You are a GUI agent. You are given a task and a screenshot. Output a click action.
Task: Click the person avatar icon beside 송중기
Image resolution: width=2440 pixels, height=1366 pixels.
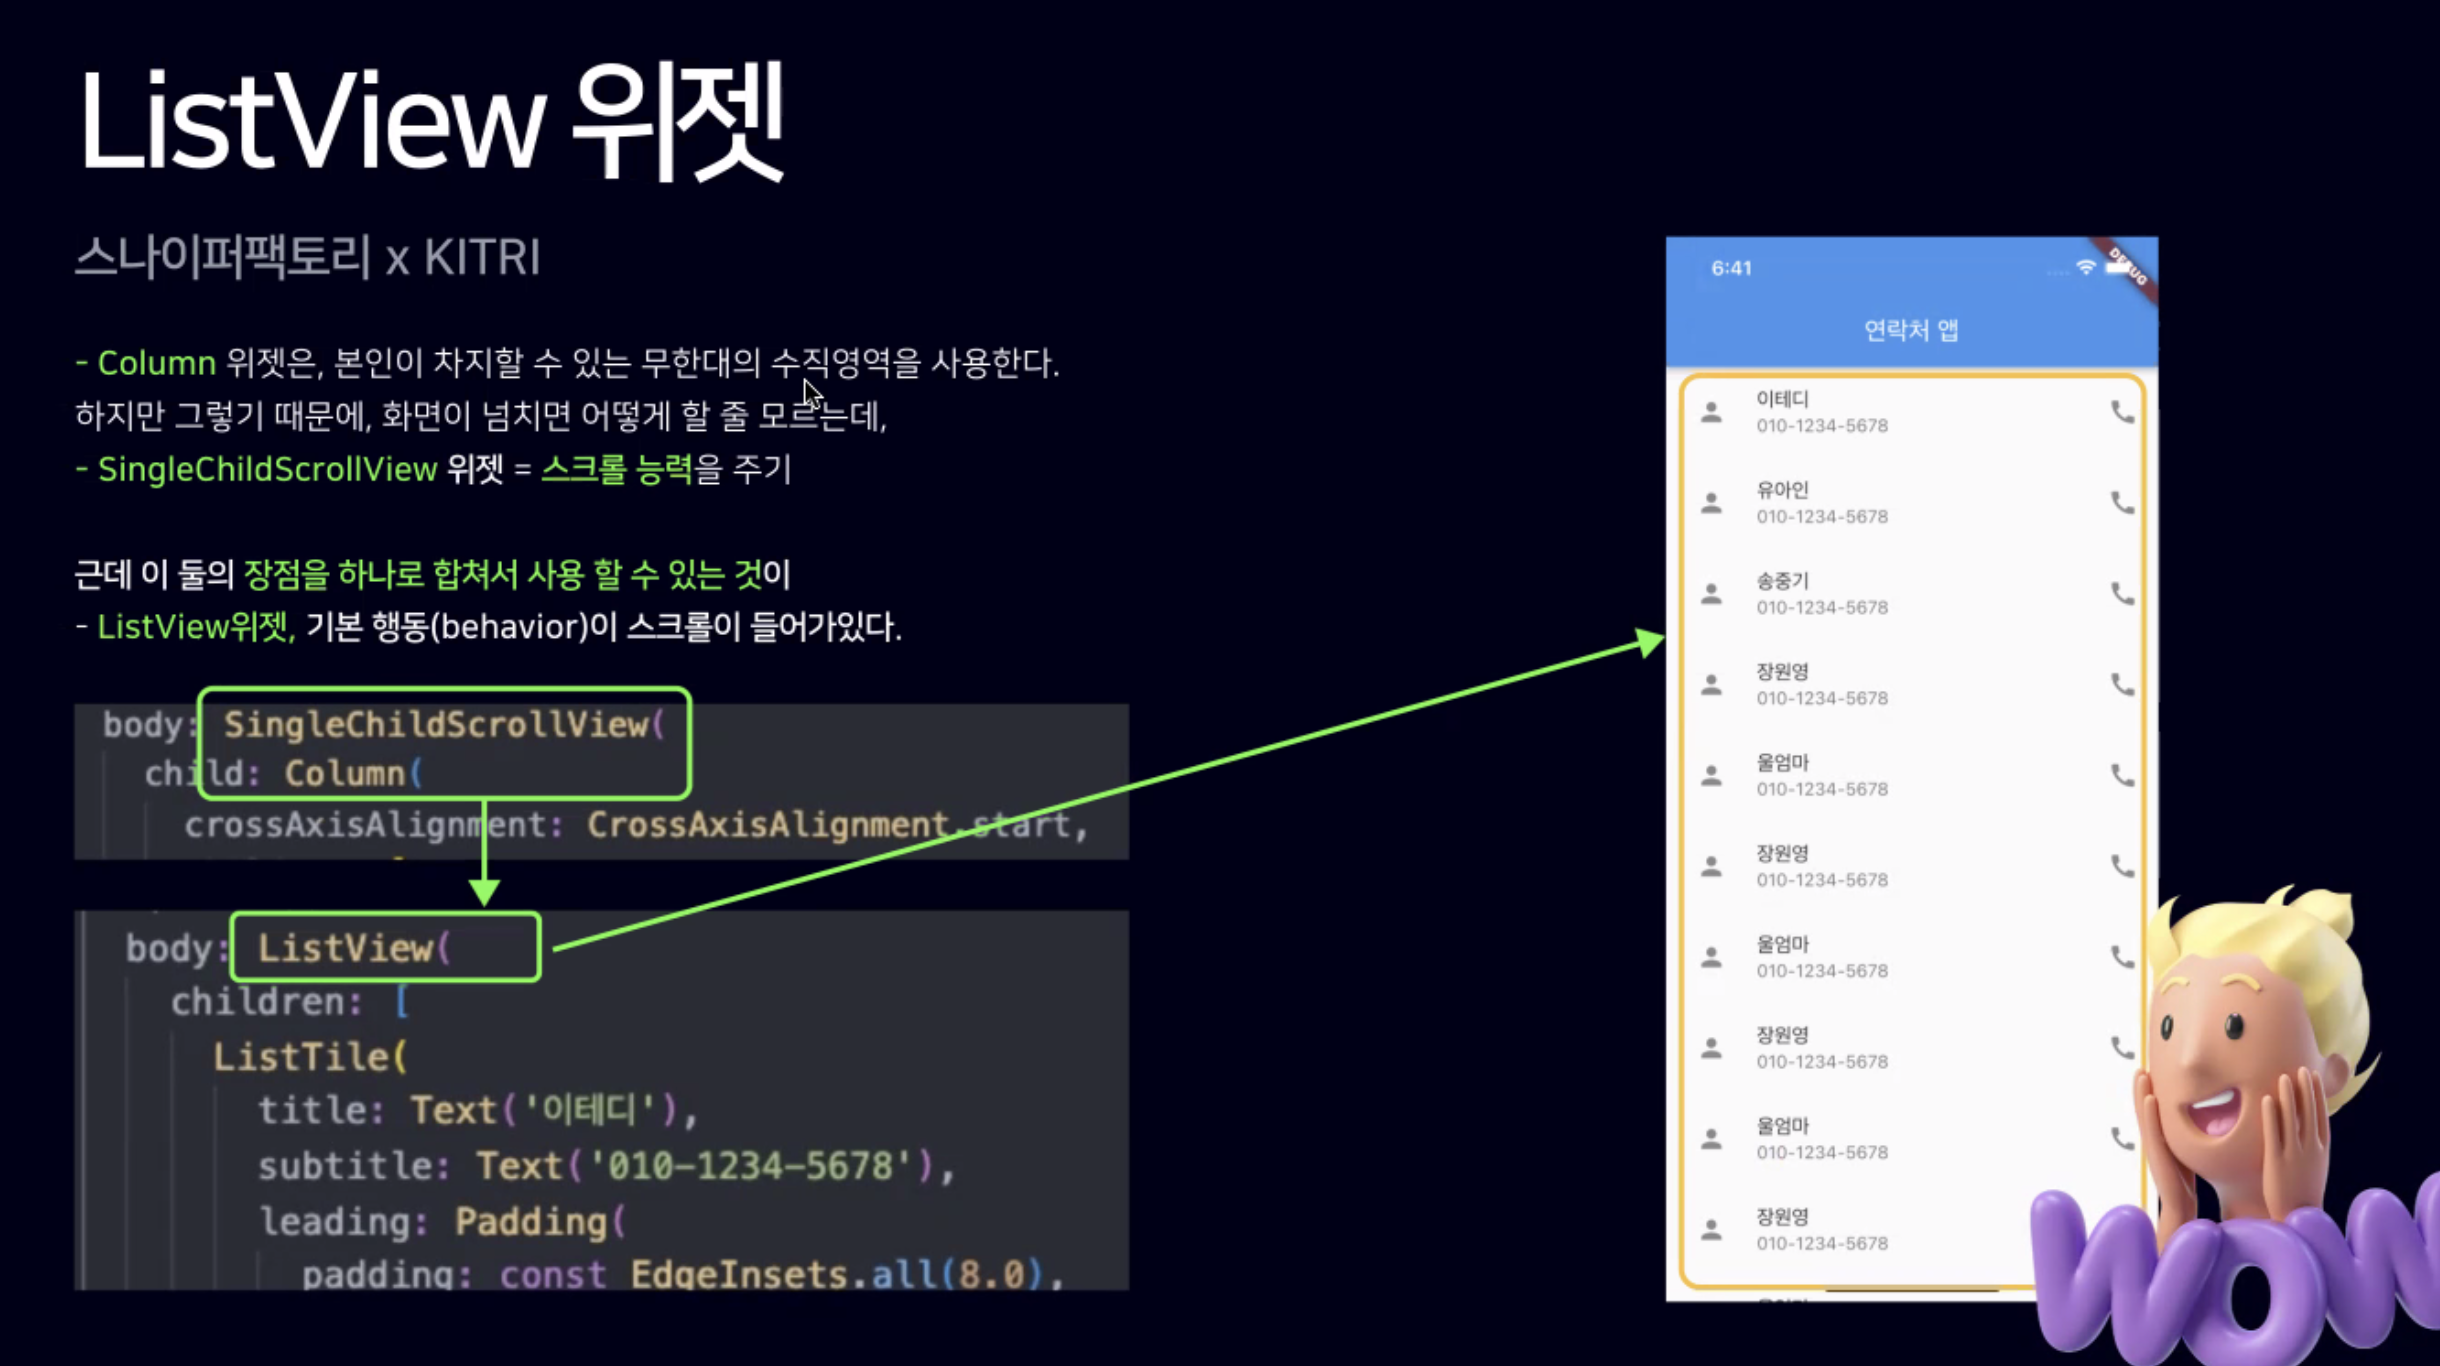[x=1712, y=594]
